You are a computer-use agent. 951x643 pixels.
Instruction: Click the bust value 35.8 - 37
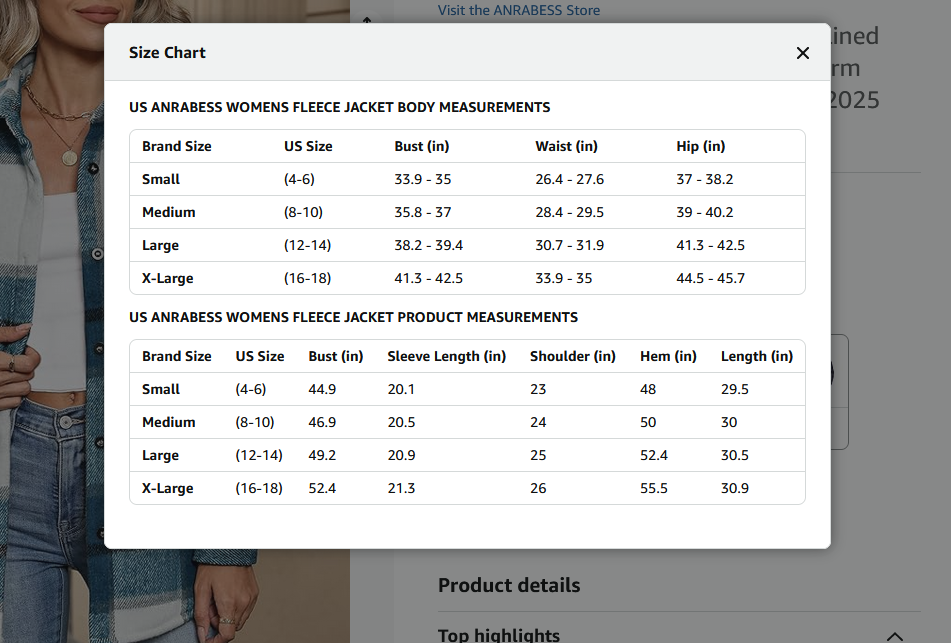423,212
